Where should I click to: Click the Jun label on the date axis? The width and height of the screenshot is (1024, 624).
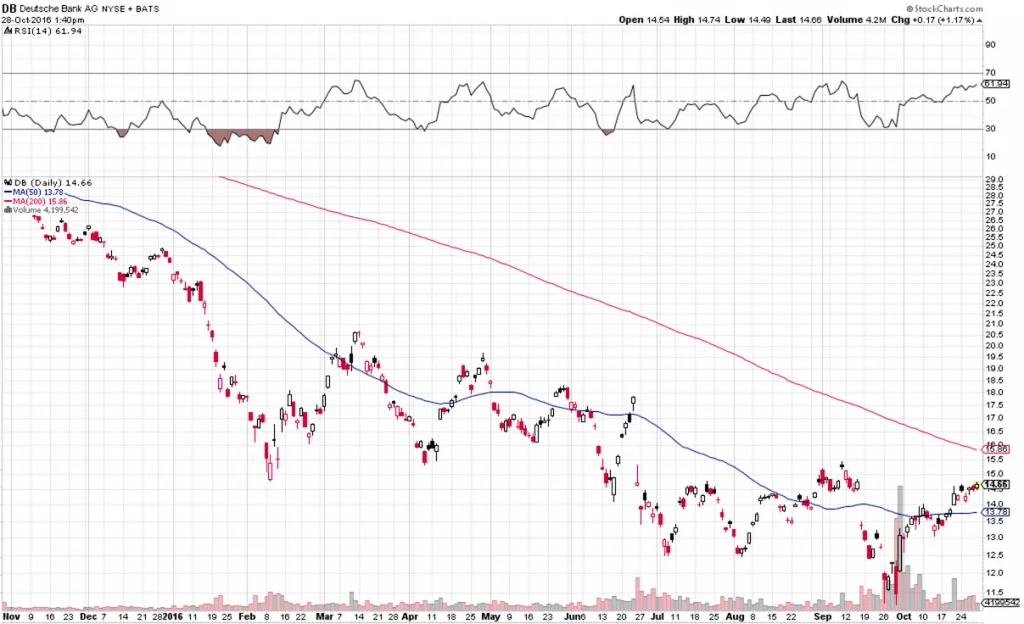pos(571,616)
